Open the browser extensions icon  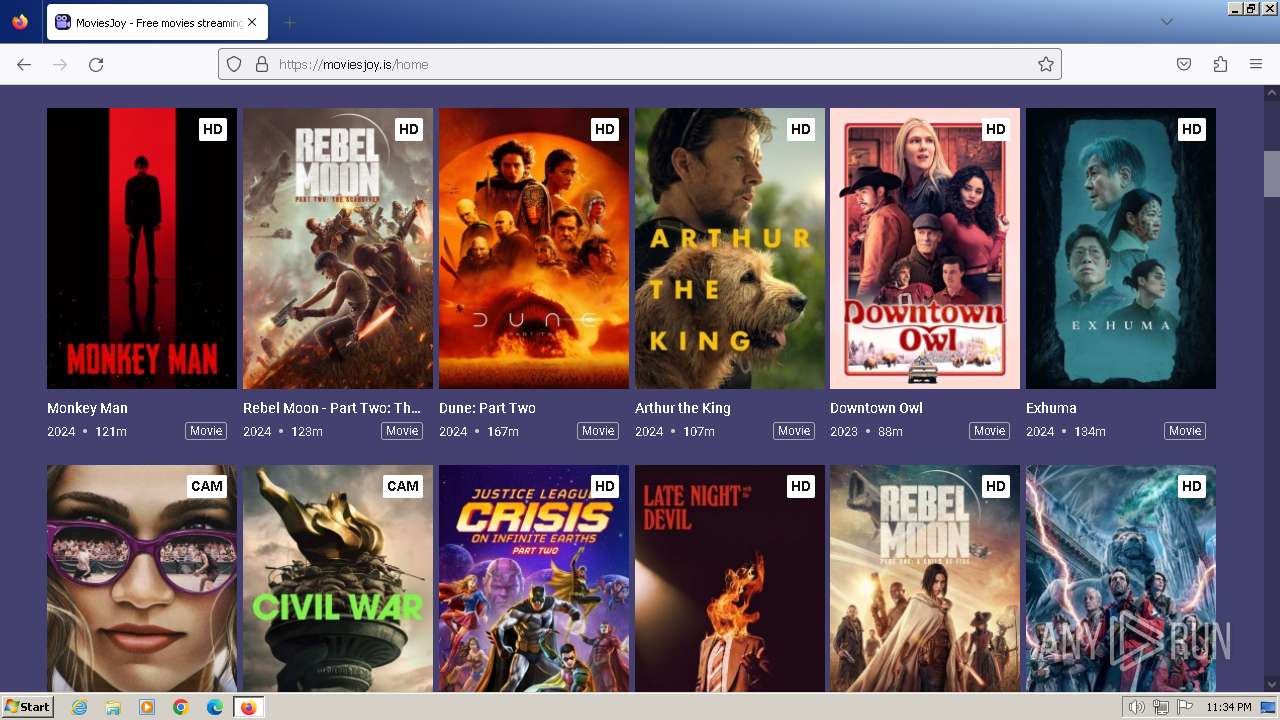(1220, 64)
